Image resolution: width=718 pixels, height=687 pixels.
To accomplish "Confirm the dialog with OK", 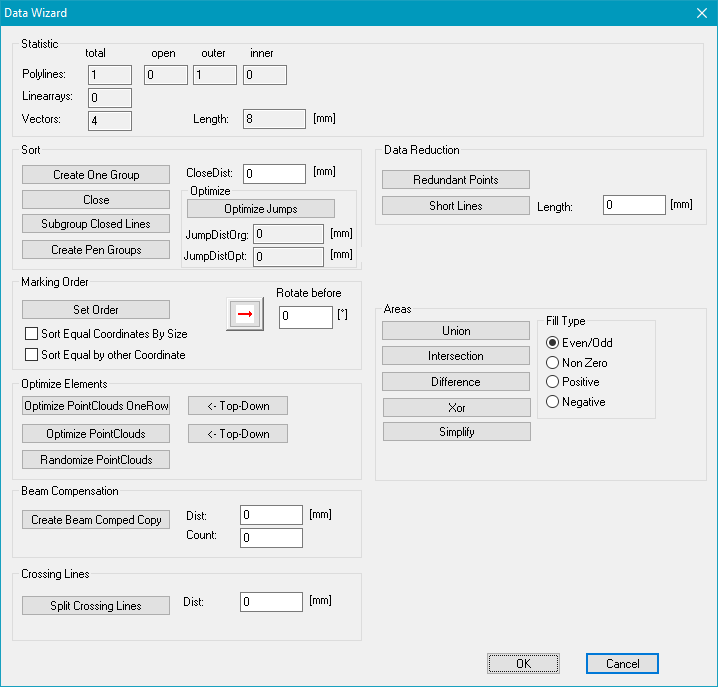I will (x=523, y=664).
